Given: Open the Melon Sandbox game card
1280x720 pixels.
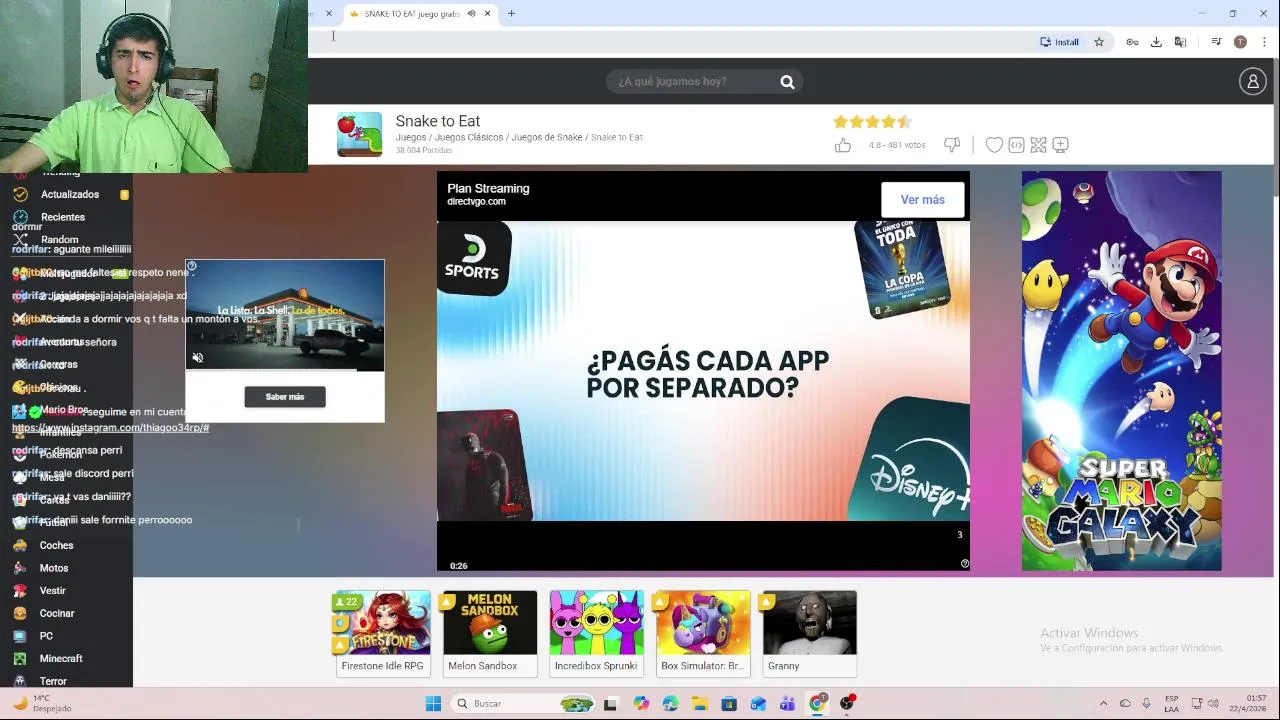Looking at the screenshot, I should (490, 634).
